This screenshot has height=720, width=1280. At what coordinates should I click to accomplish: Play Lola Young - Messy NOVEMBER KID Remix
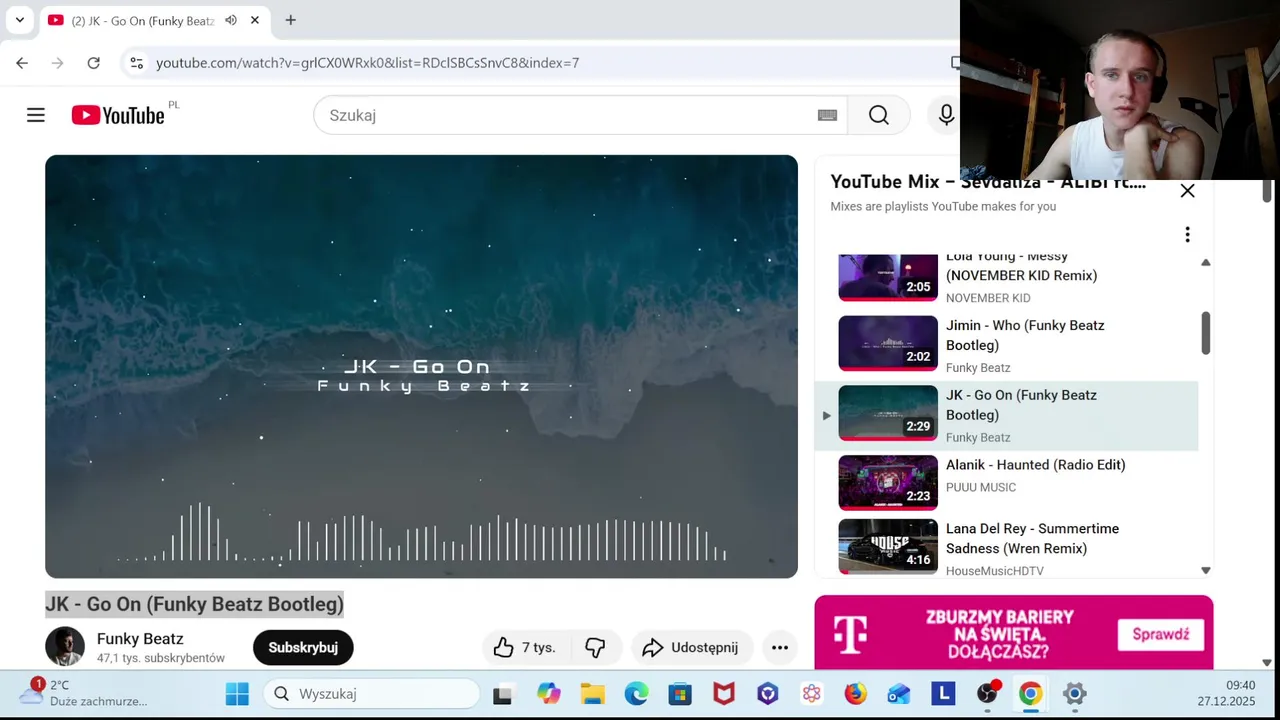[1022, 266]
